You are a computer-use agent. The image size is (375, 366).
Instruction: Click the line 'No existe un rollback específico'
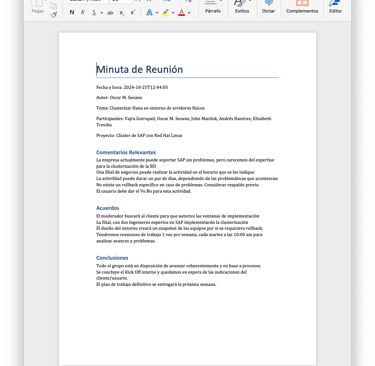178,185
